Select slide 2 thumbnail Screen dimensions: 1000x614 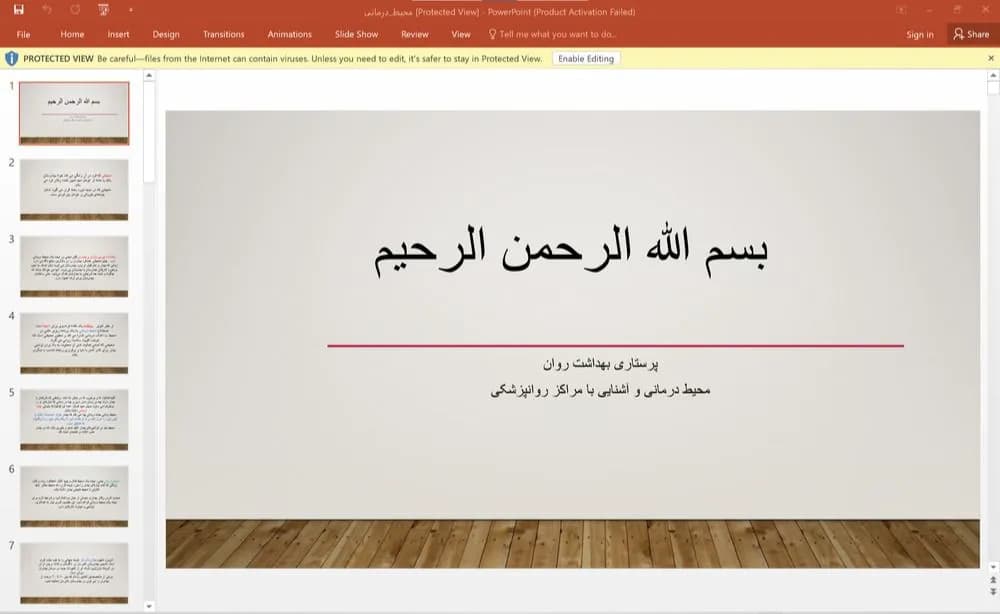[x=74, y=189]
